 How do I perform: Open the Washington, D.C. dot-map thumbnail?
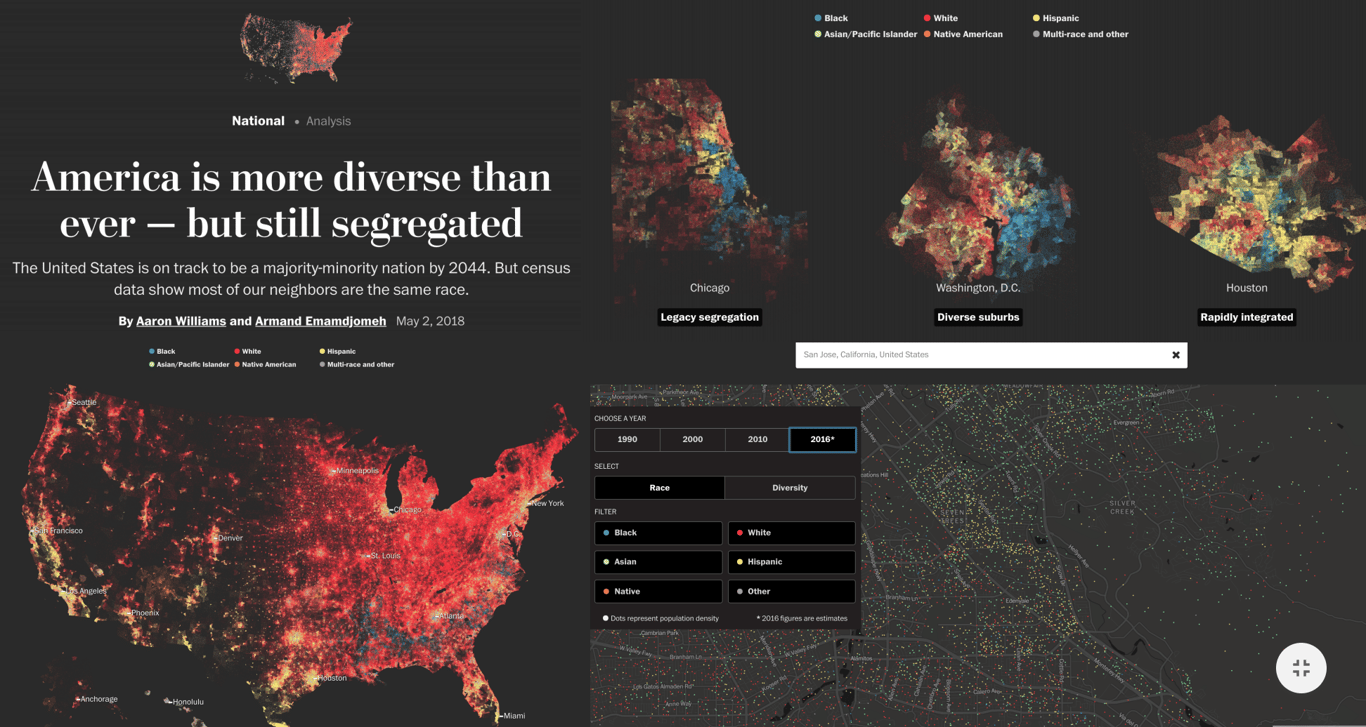pos(978,185)
